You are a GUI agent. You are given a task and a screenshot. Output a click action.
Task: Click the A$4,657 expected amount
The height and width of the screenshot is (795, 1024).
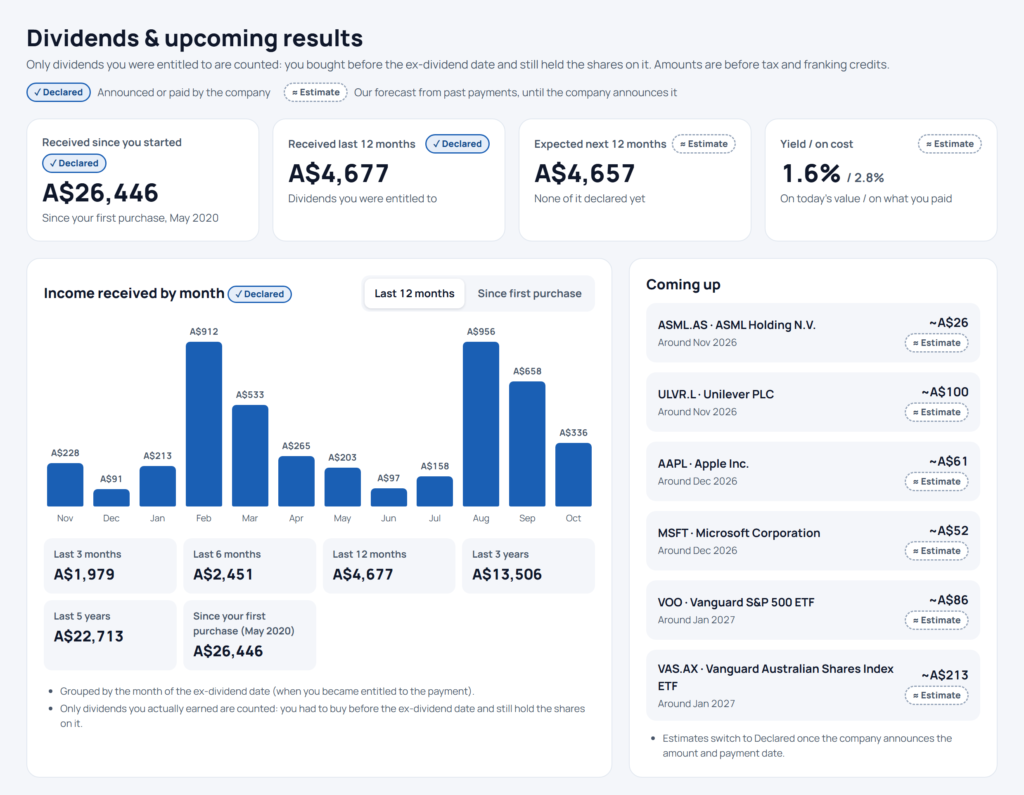pyautogui.click(x=584, y=174)
